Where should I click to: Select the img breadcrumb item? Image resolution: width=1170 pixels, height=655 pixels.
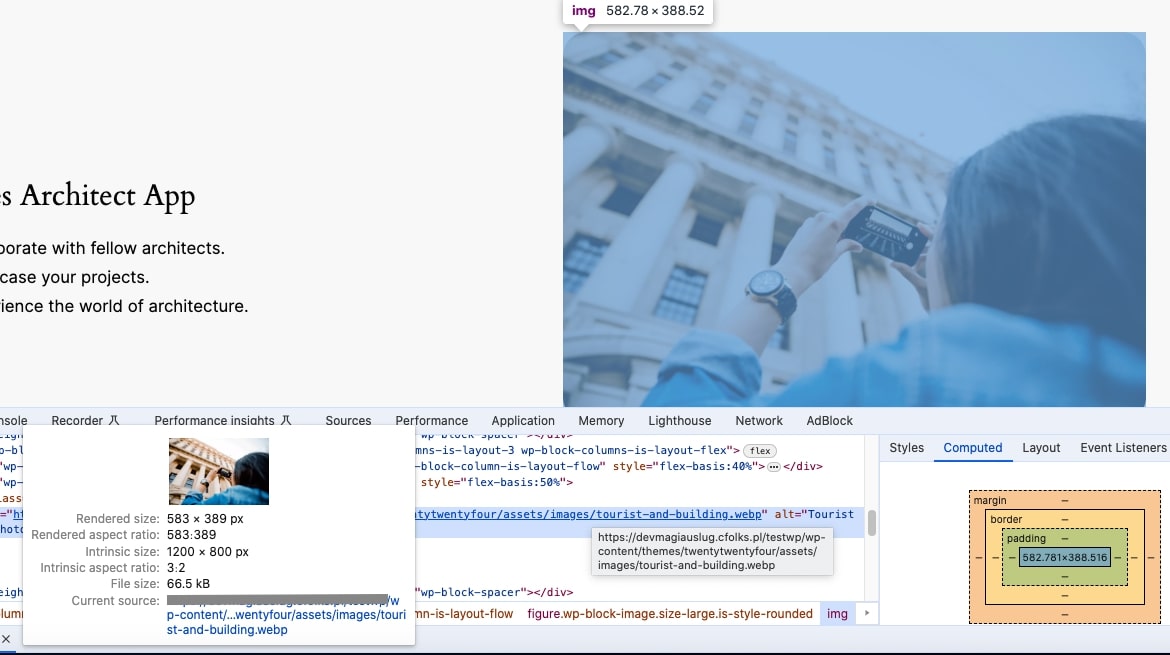click(x=837, y=613)
